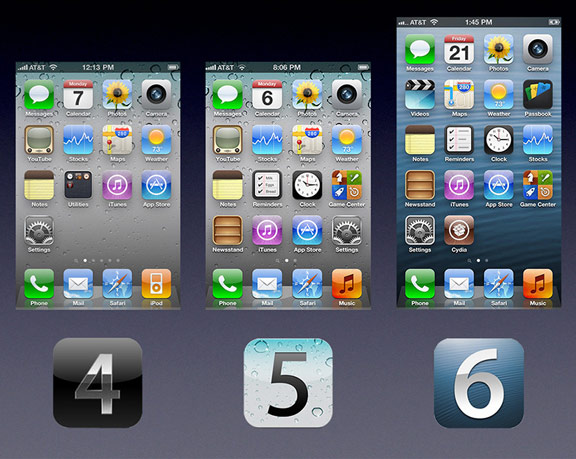Launch YouTube app on the iOS 4 screen
The width and height of the screenshot is (576, 459).
coord(39,140)
